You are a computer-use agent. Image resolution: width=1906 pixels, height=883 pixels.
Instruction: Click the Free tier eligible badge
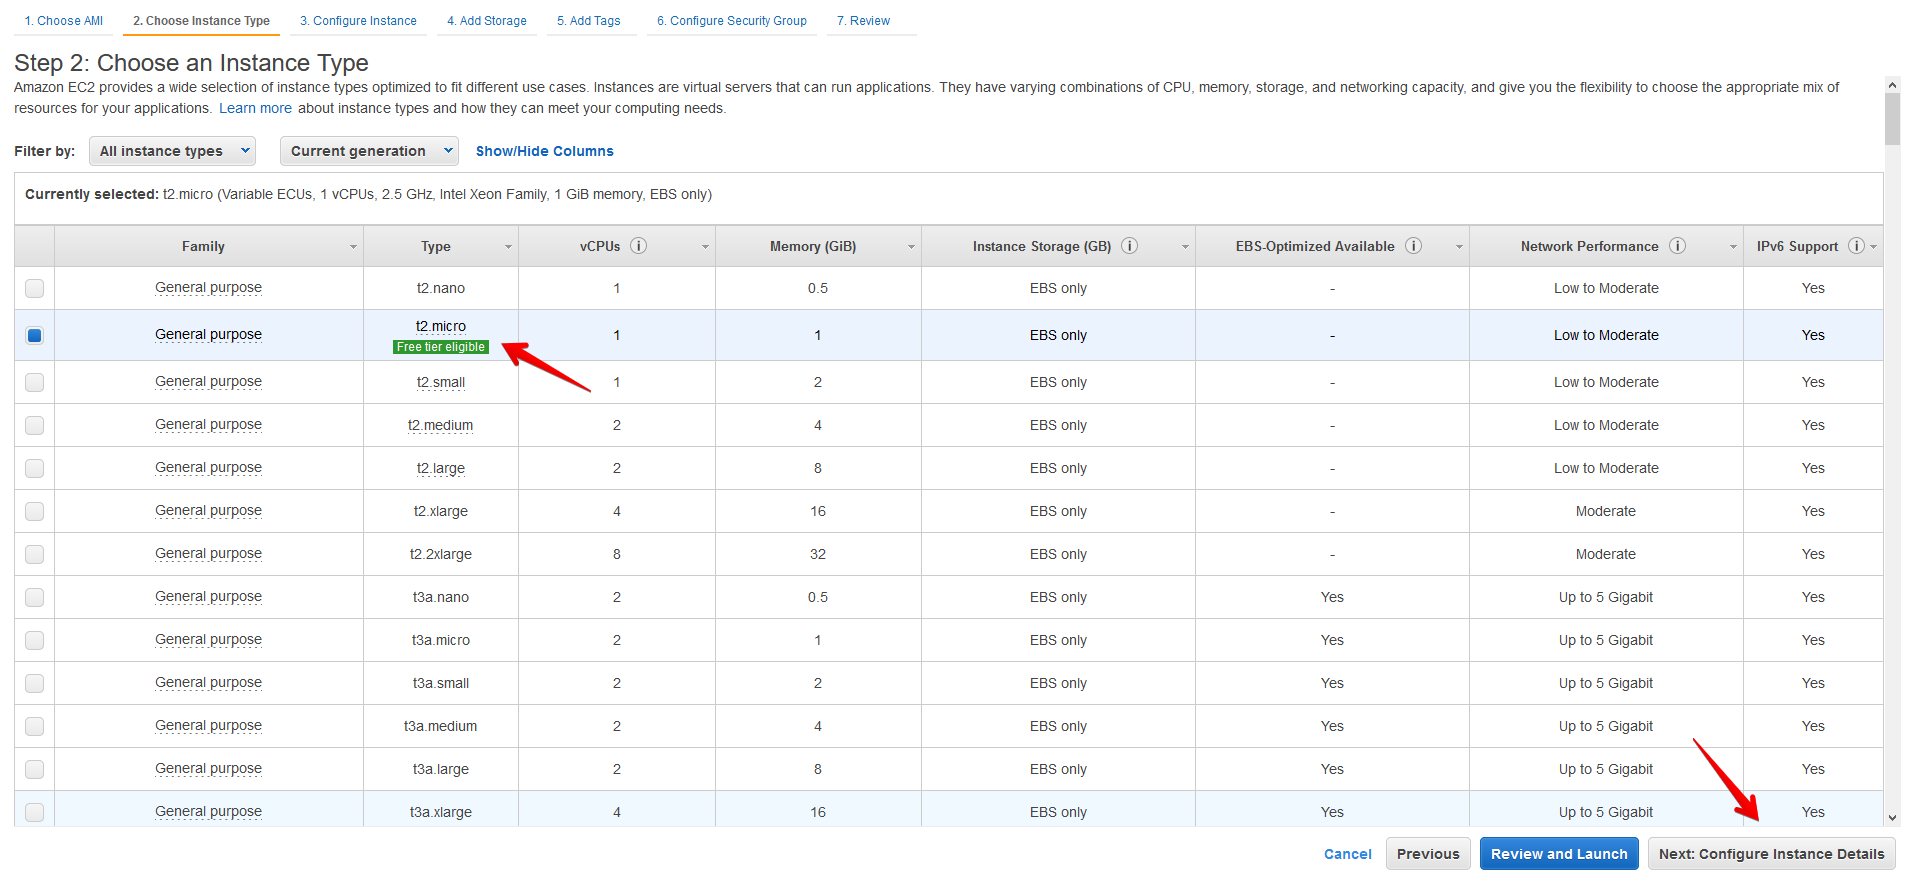(x=441, y=347)
